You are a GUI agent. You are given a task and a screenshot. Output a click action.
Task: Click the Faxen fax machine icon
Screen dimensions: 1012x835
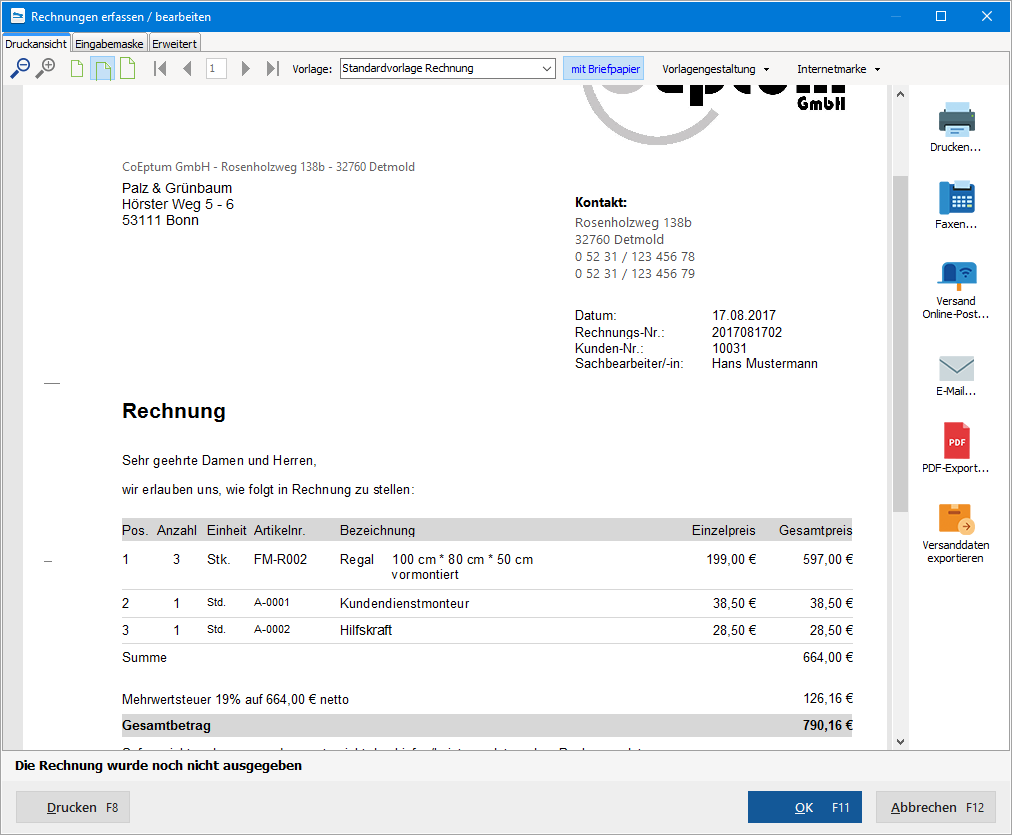[x=956, y=197]
